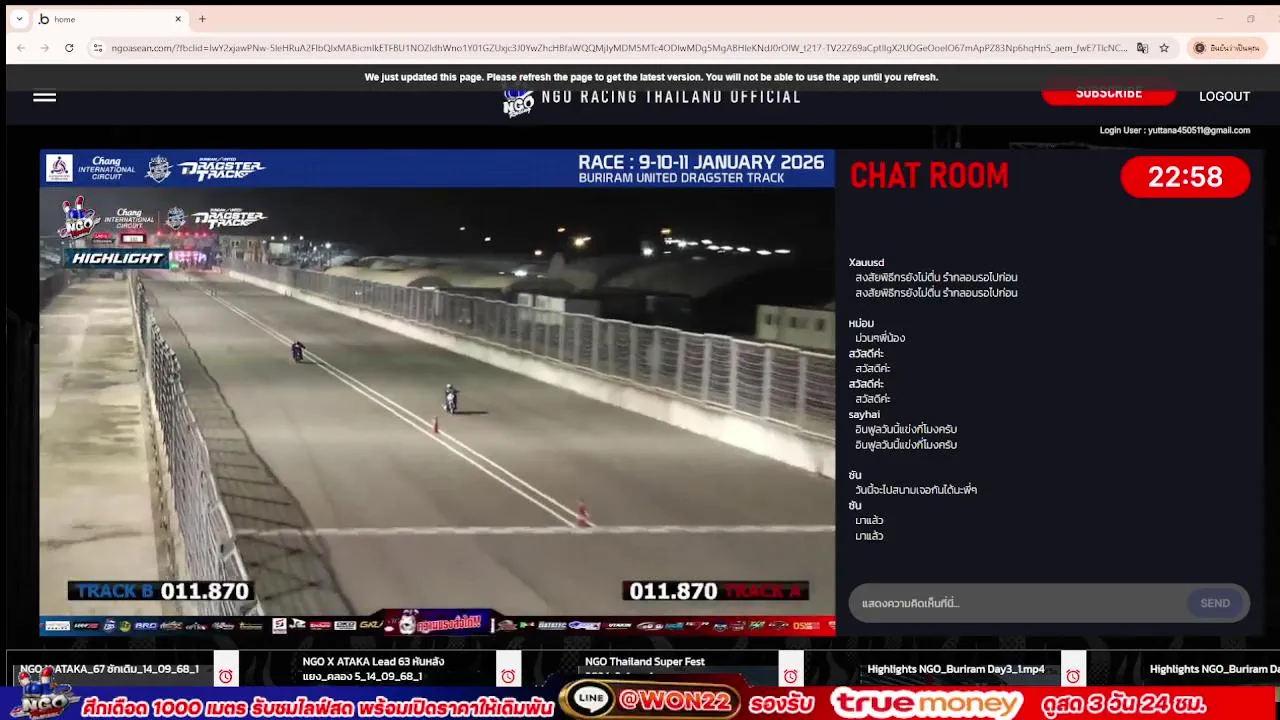This screenshot has height=720, width=1280.
Task: Open 'Highlights NGO_Buriram Day3_1.mp4' video item
Action: pyautogui.click(x=956, y=669)
